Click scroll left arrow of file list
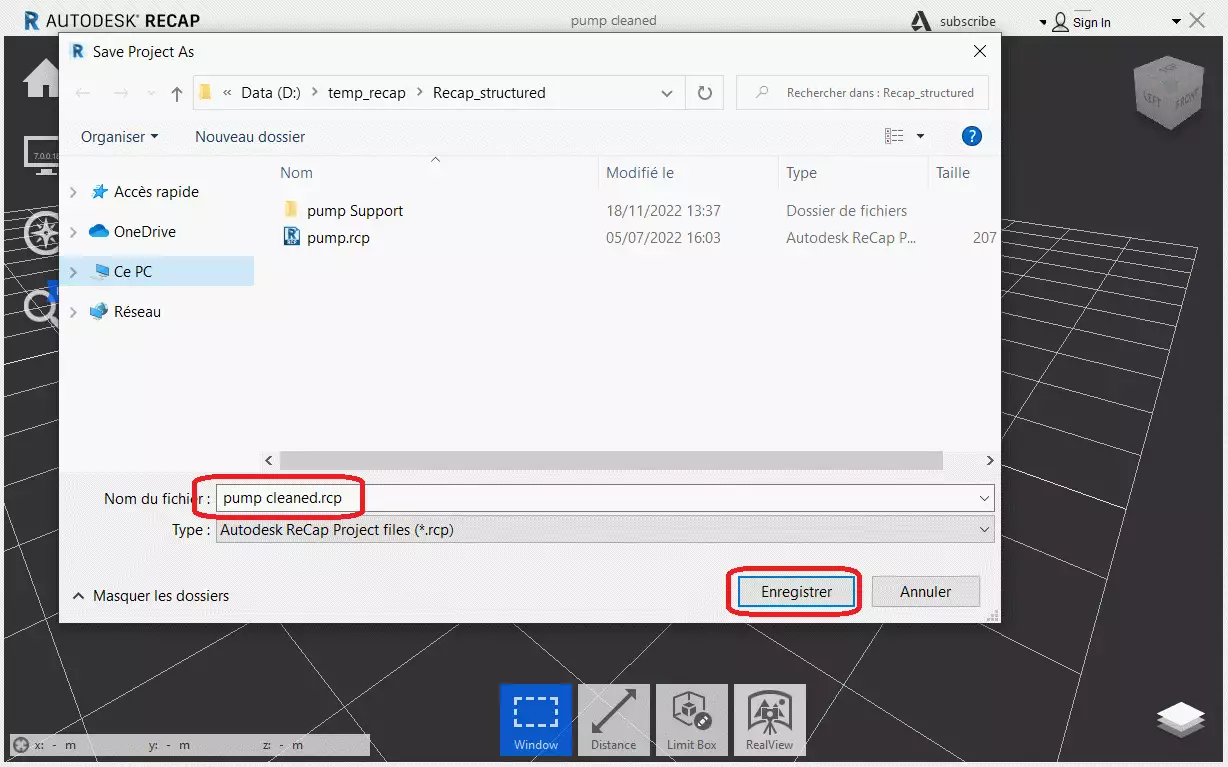 (268, 460)
